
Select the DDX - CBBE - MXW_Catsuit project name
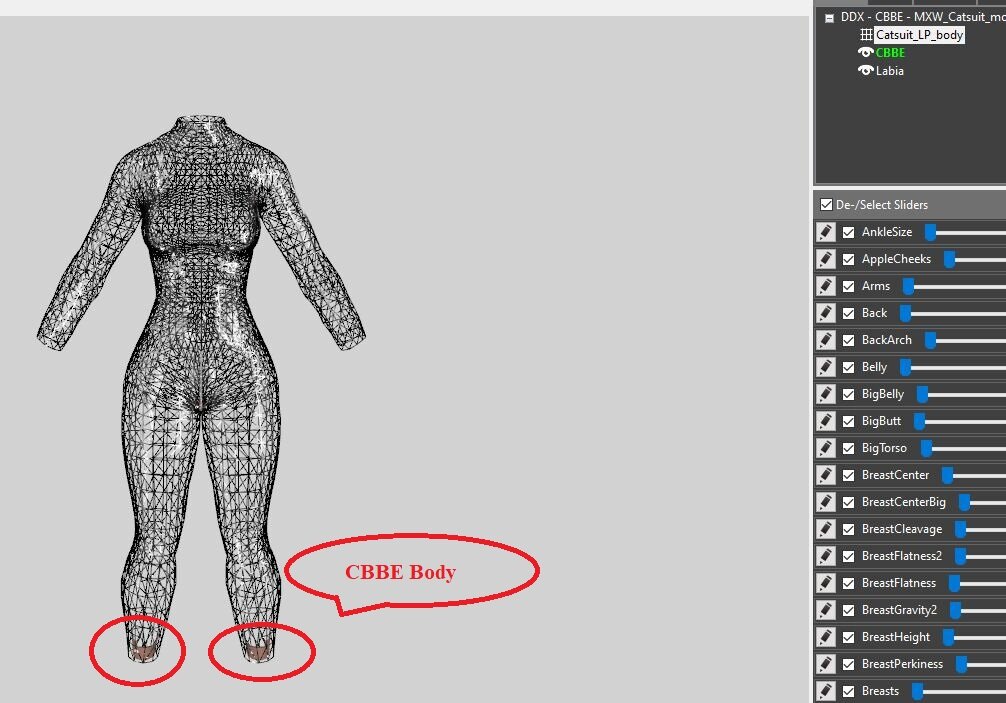tap(923, 17)
